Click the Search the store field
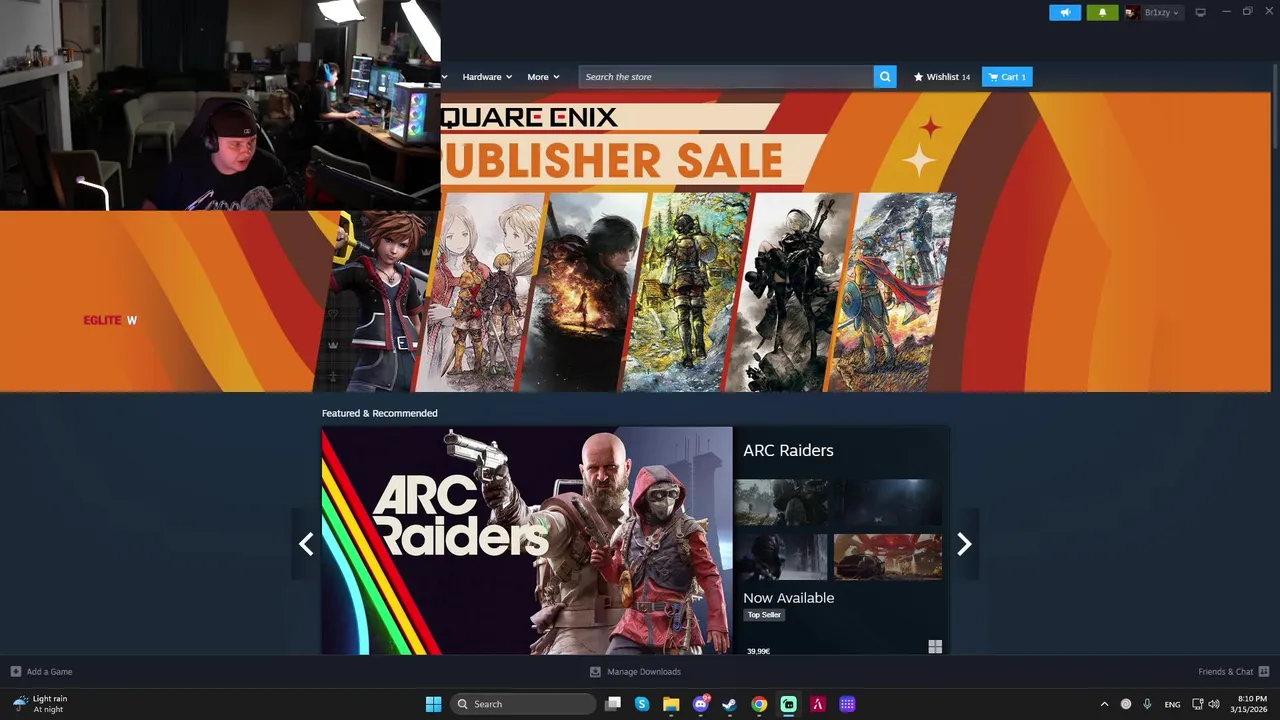The height and width of the screenshot is (720, 1280). [x=726, y=77]
